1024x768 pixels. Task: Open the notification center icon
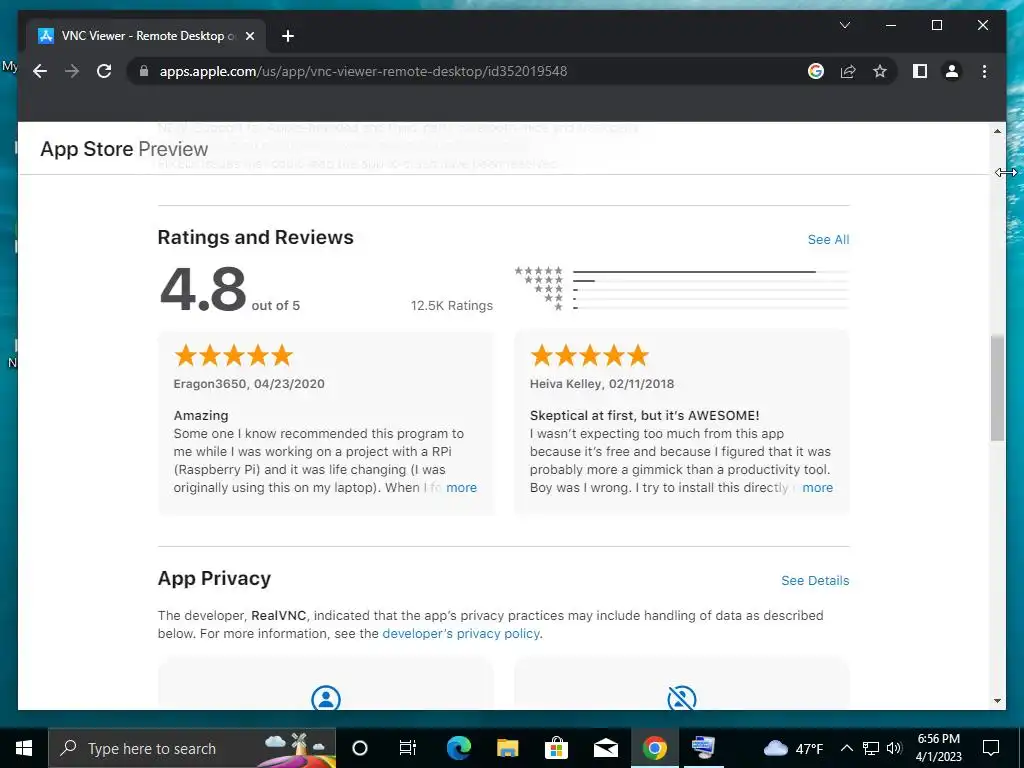(x=991, y=748)
